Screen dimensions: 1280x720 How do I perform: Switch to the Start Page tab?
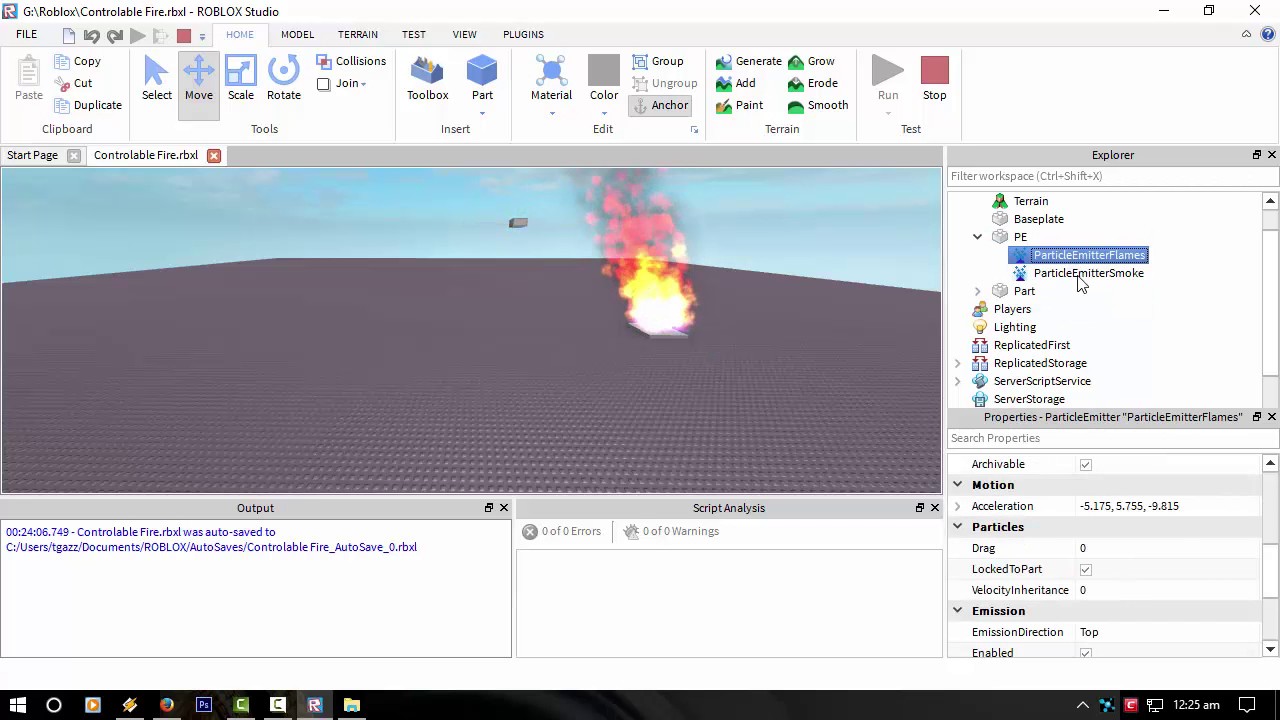(32, 155)
